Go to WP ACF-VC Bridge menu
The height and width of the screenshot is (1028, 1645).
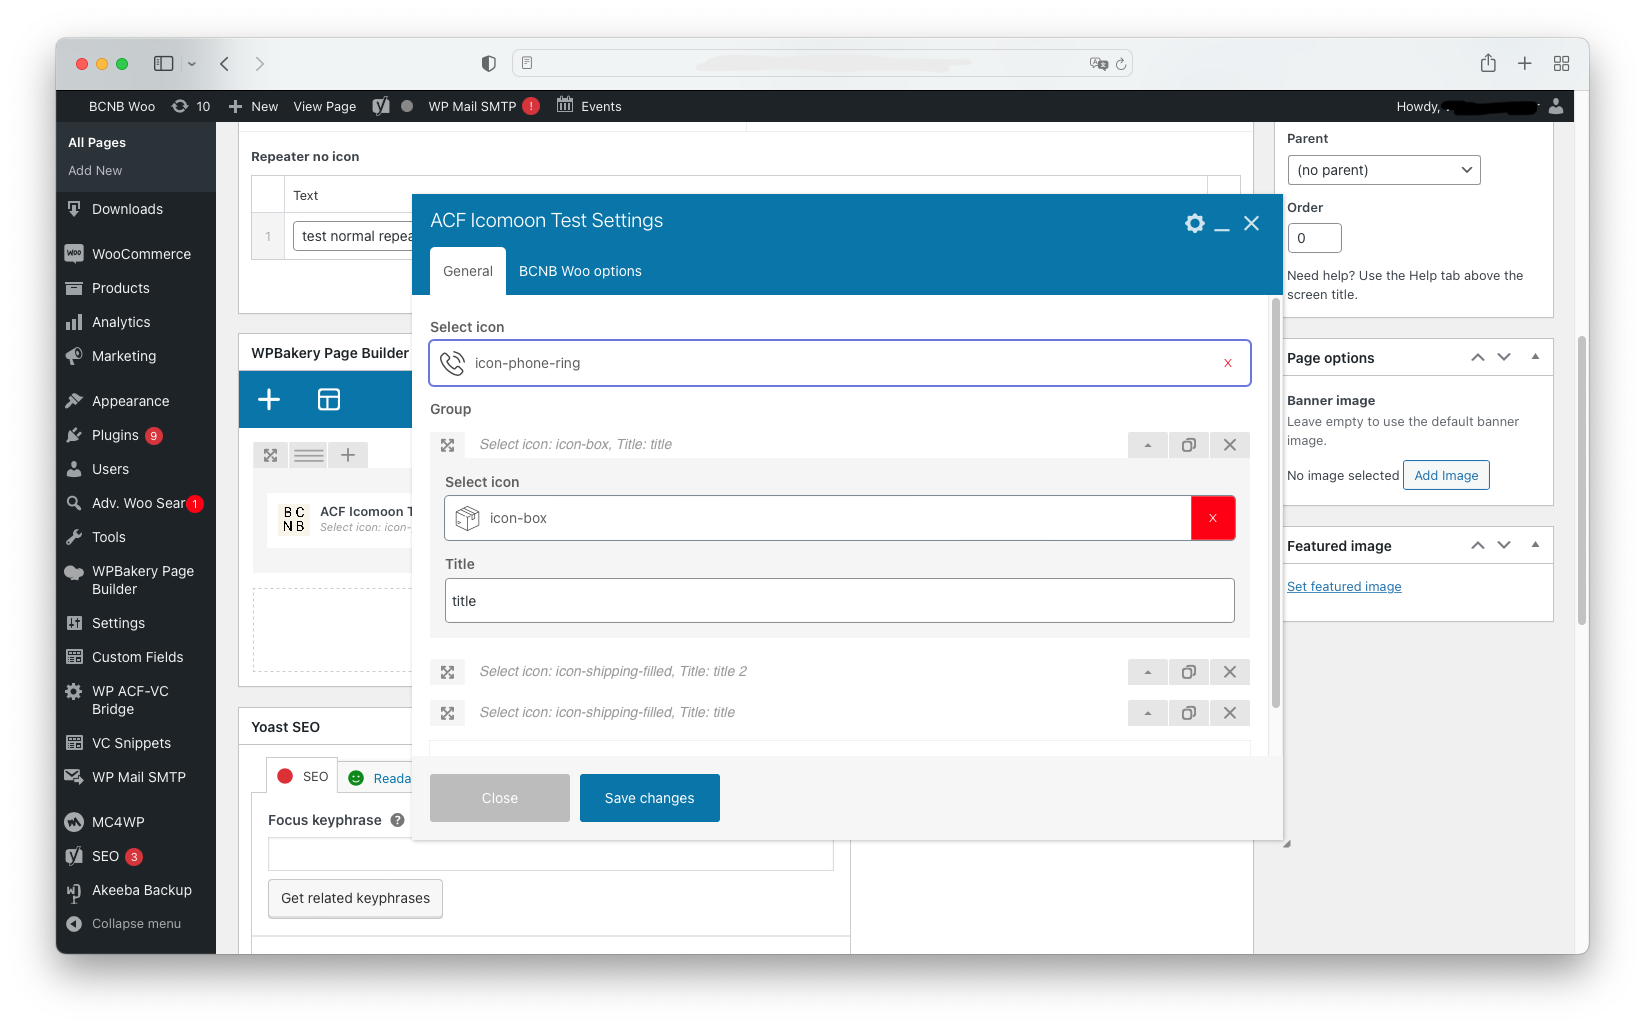(x=136, y=700)
